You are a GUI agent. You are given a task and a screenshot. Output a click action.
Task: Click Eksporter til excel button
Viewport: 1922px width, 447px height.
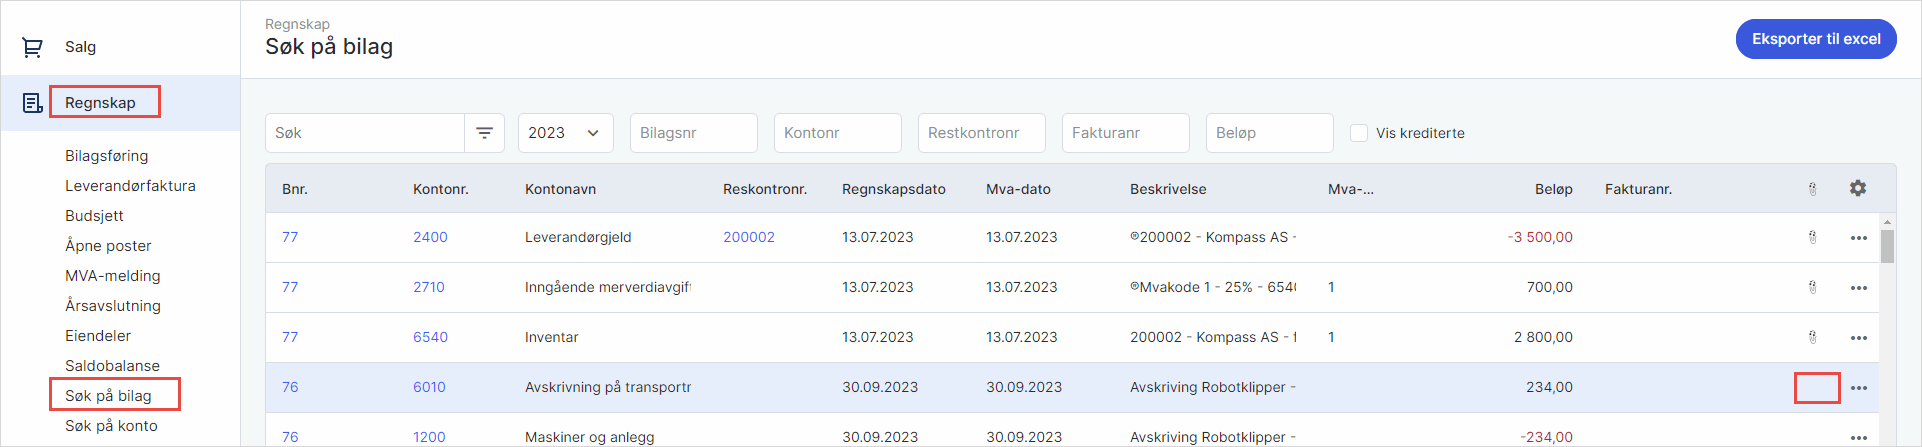[x=1815, y=39]
